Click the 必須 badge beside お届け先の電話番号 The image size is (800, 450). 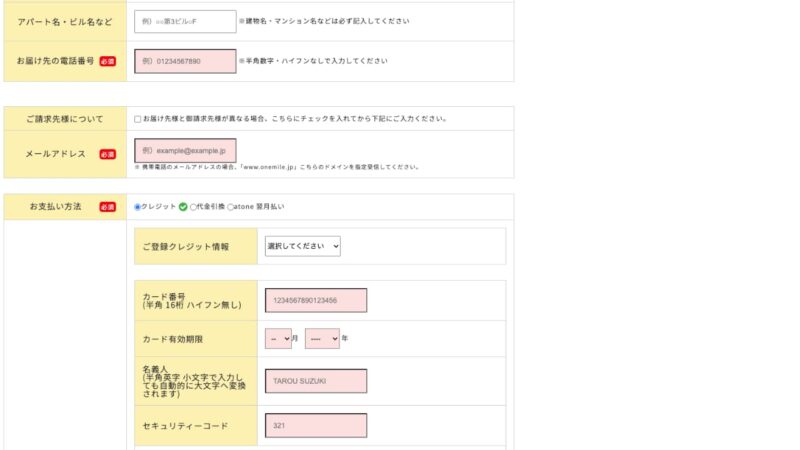108,61
